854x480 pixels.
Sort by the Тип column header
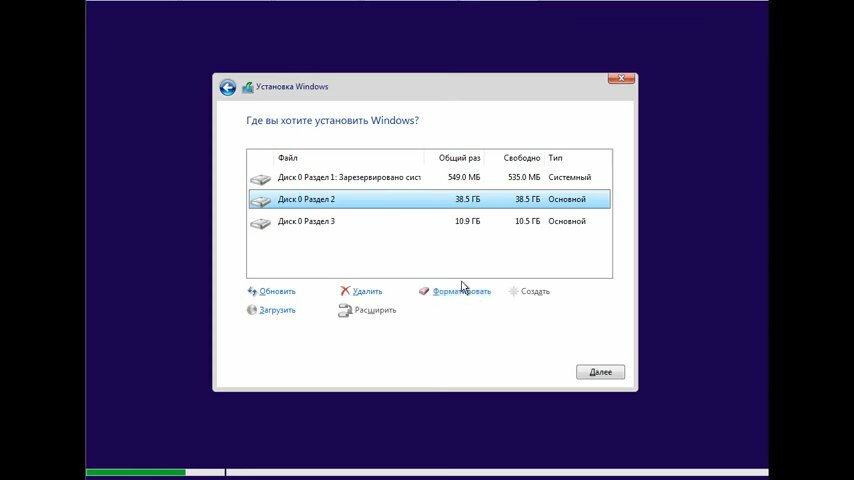[x=578, y=158]
